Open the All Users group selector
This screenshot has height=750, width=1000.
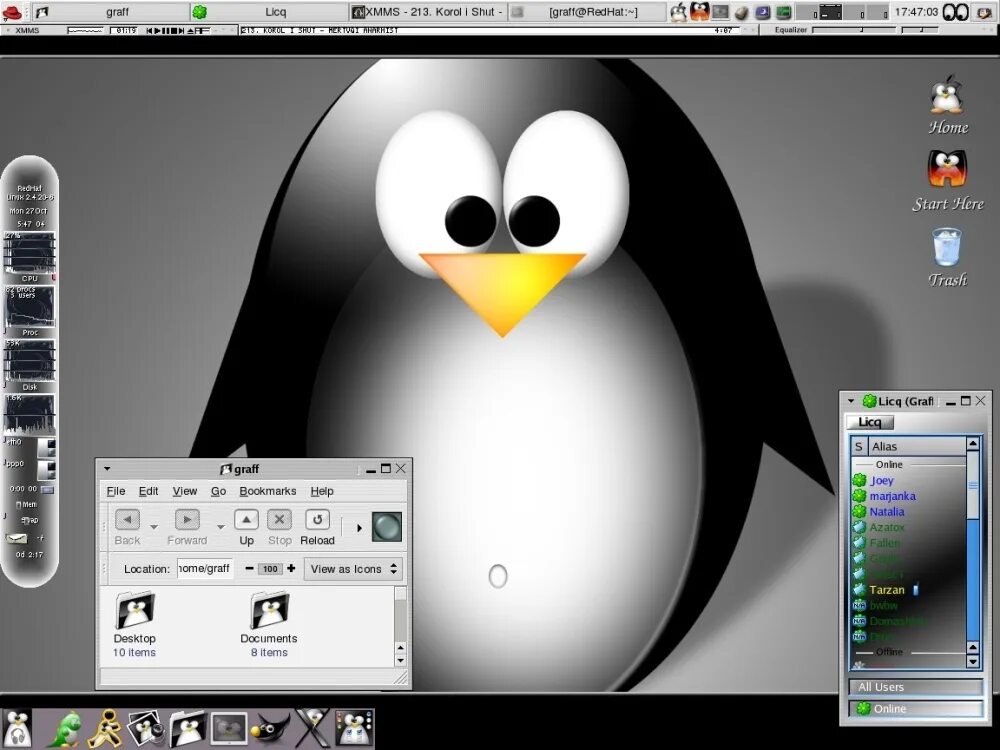point(916,687)
